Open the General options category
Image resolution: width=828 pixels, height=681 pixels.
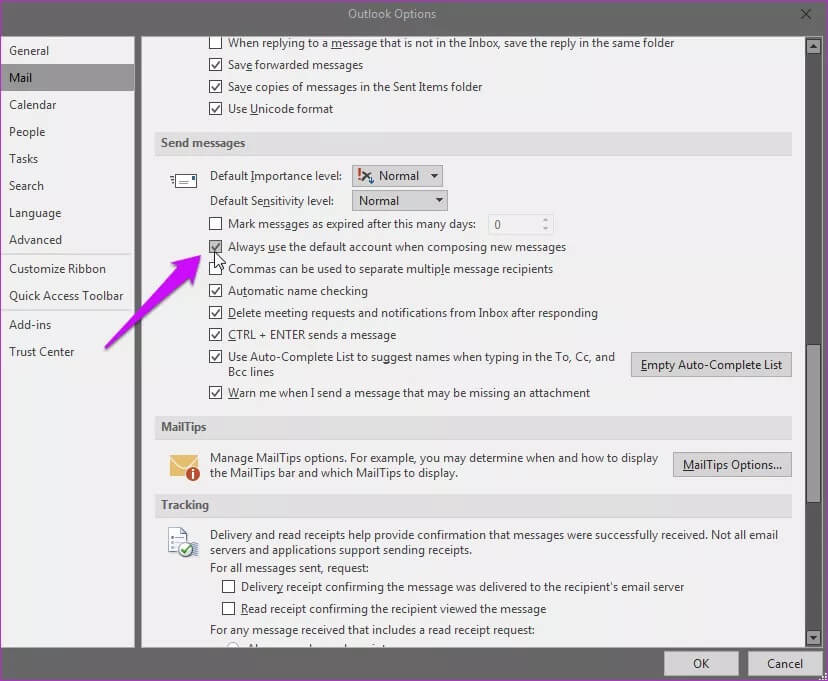pyautogui.click(x=68, y=51)
